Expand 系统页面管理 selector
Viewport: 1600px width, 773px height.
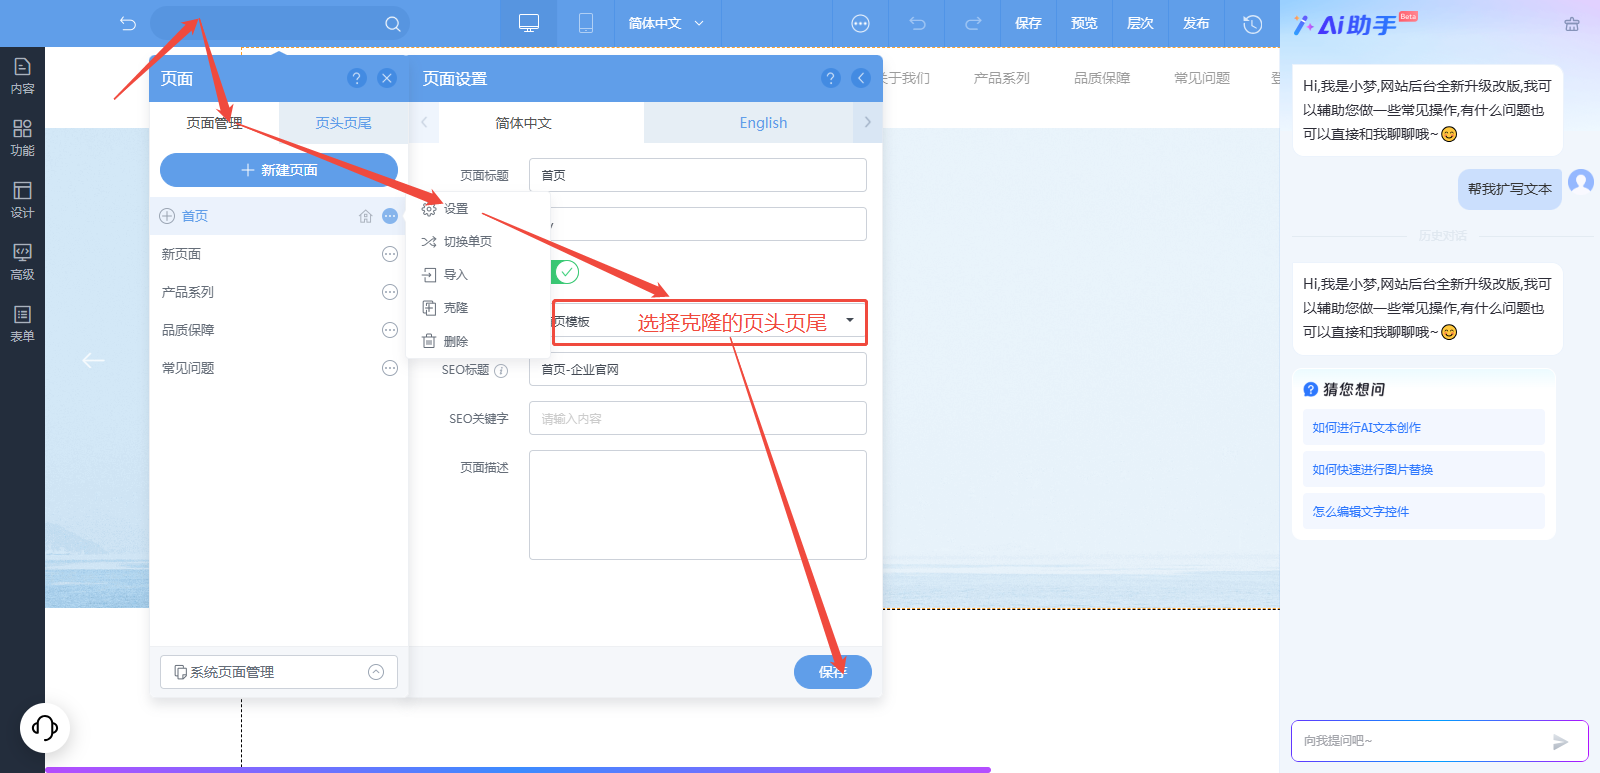tap(279, 672)
